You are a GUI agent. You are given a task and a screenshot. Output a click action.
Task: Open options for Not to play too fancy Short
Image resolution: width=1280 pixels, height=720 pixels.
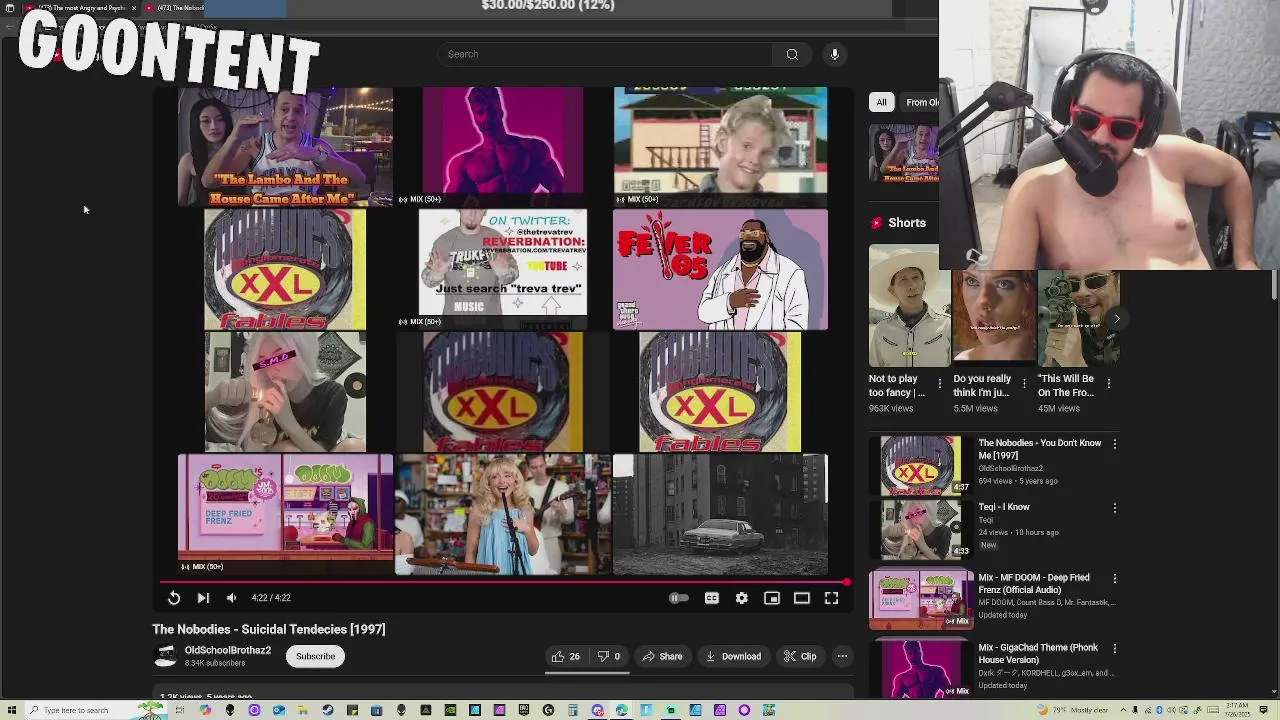pyautogui.click(x=939, y=384)
